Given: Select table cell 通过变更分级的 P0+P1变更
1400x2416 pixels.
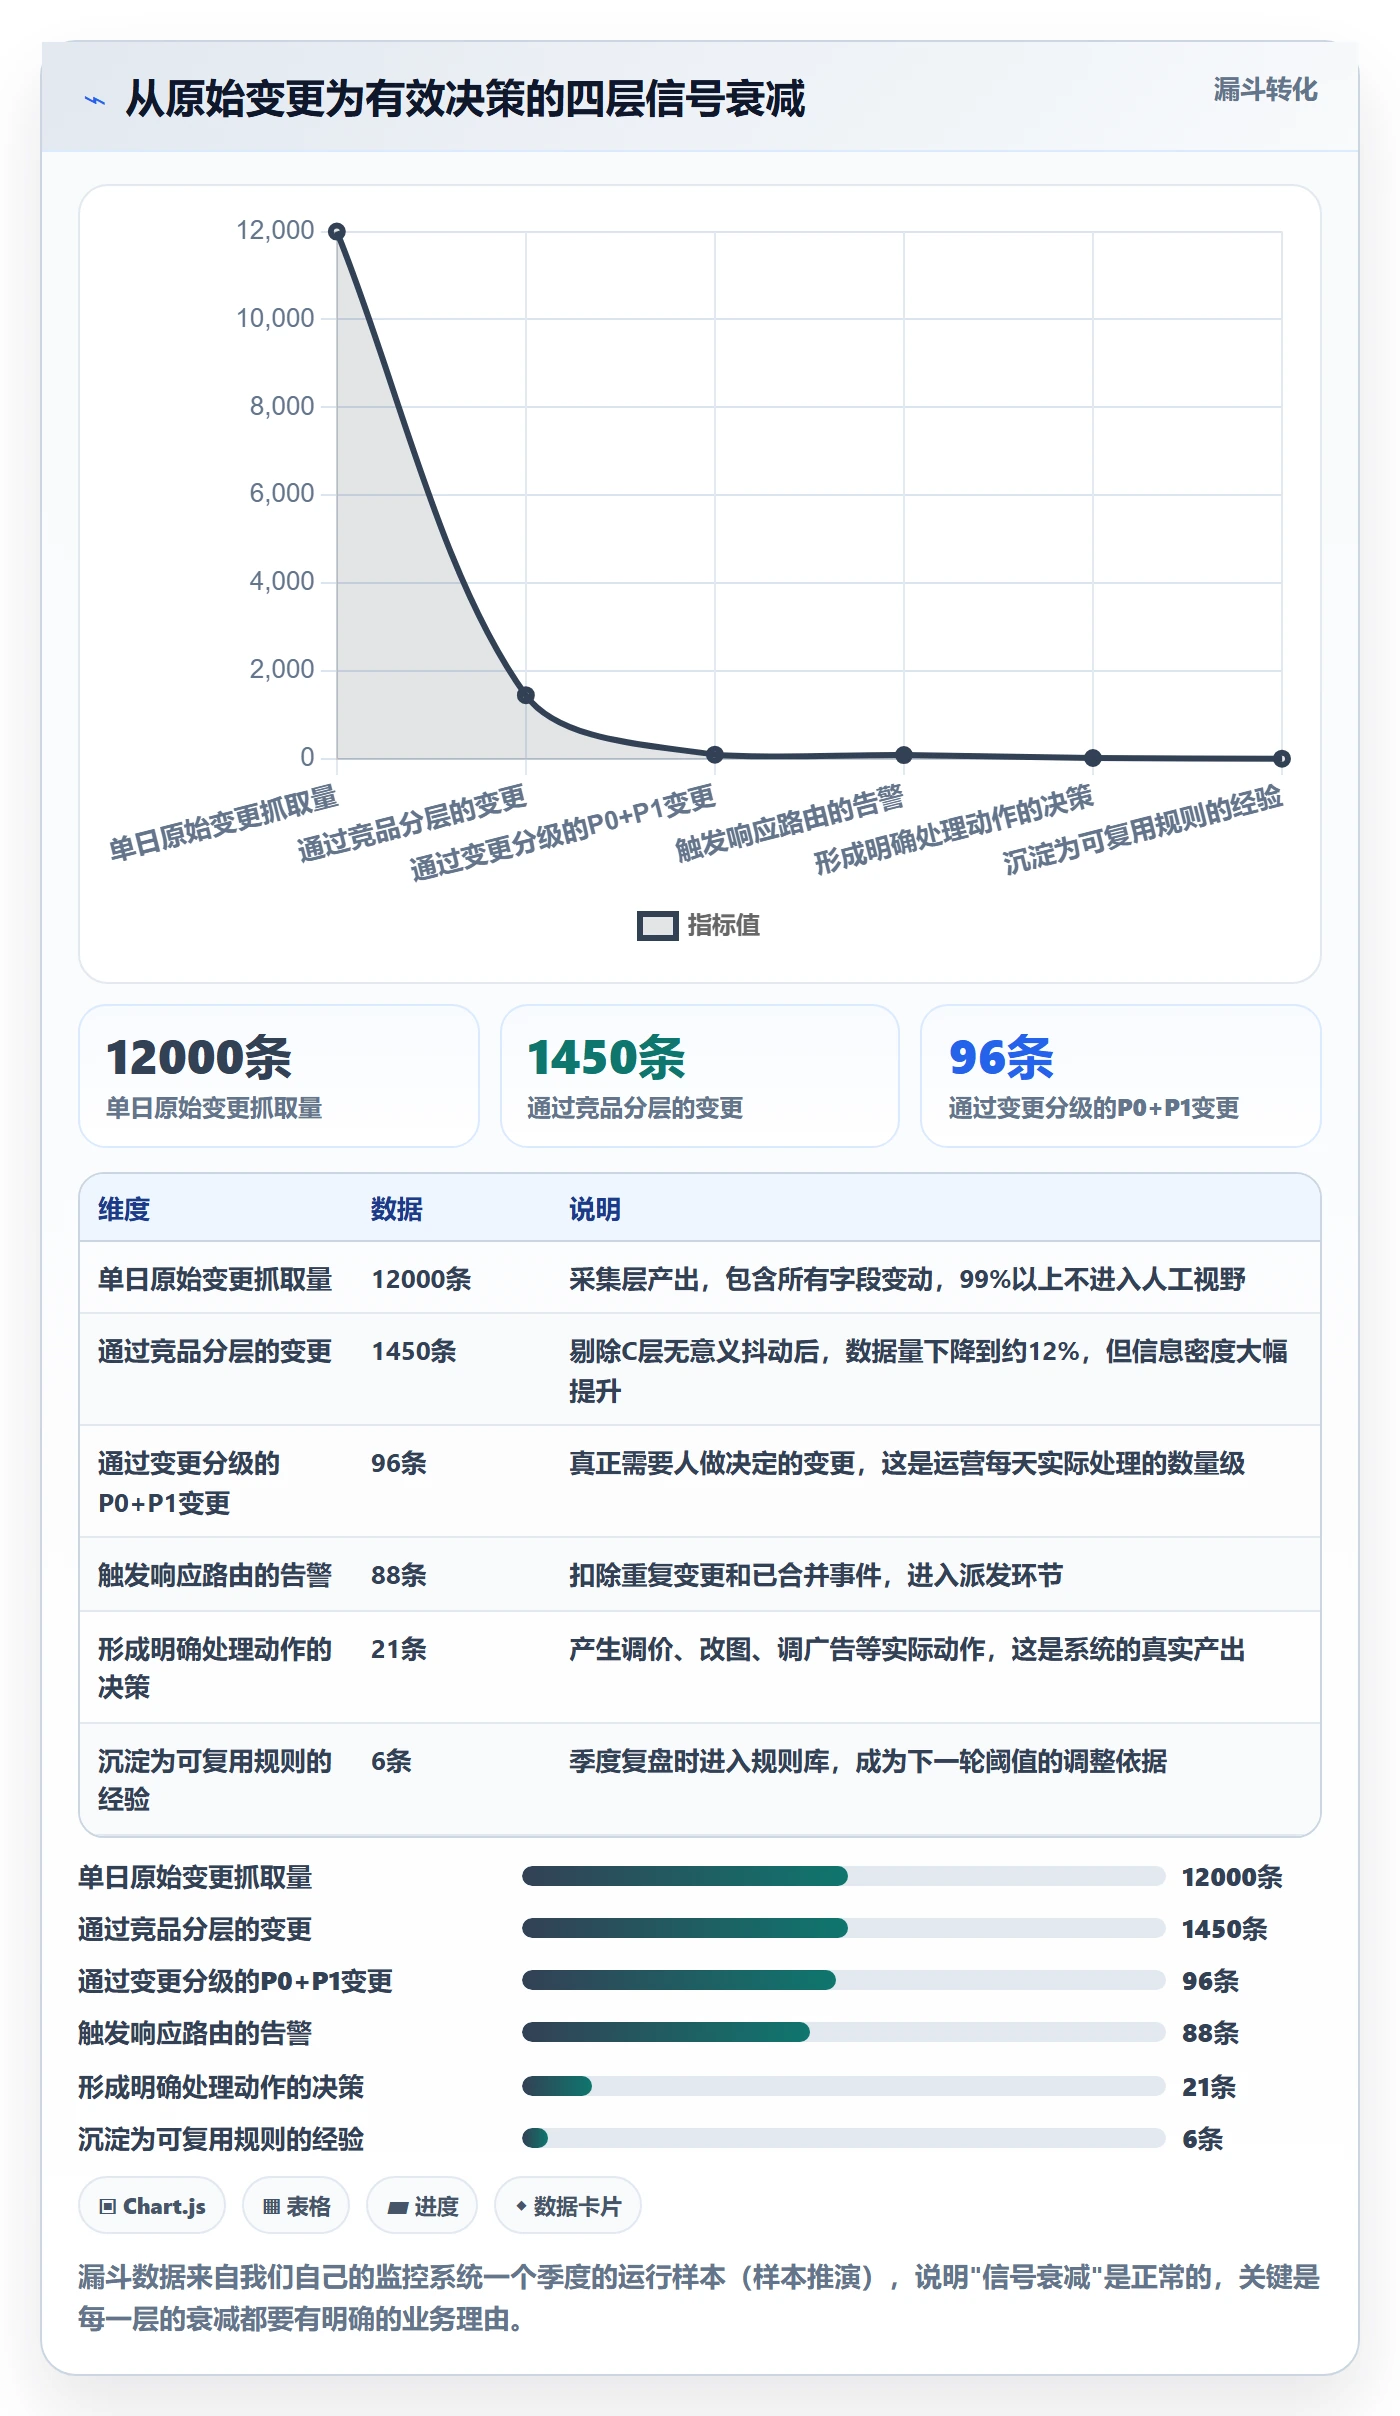Looking at the screenshot, I should (189, 1483).
